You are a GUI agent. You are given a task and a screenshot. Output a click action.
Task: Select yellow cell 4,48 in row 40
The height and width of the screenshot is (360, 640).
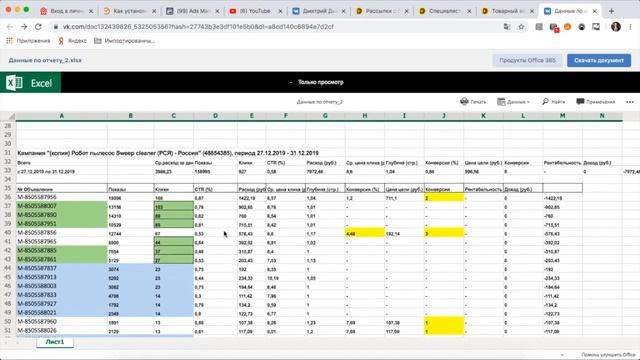click(x=364, y=233)
